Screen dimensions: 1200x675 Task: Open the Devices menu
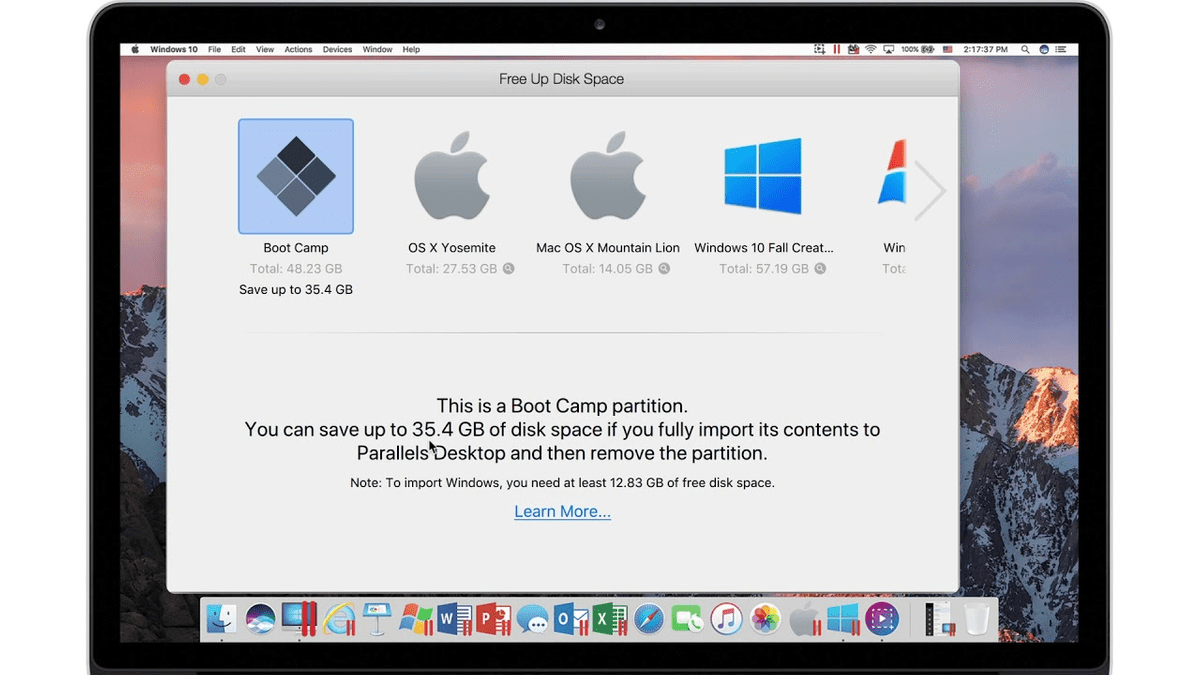[337, 48]
